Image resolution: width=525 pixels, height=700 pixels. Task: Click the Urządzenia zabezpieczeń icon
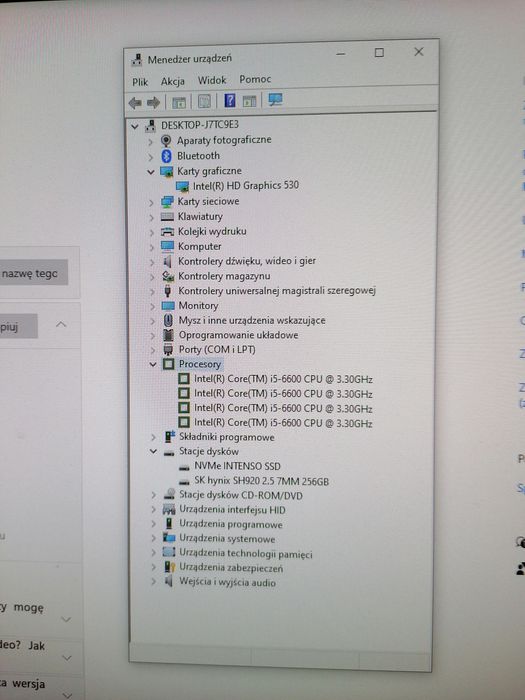pyautogui.click(x=169, y=567)
